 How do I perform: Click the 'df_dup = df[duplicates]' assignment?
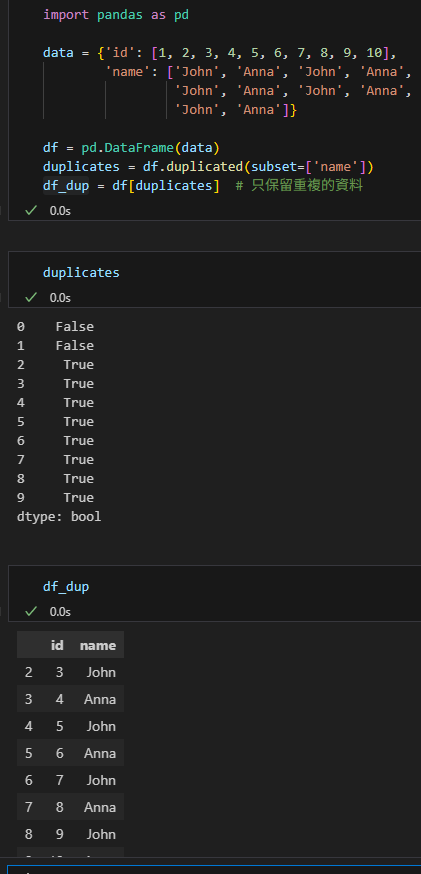[x=132, y=186]
